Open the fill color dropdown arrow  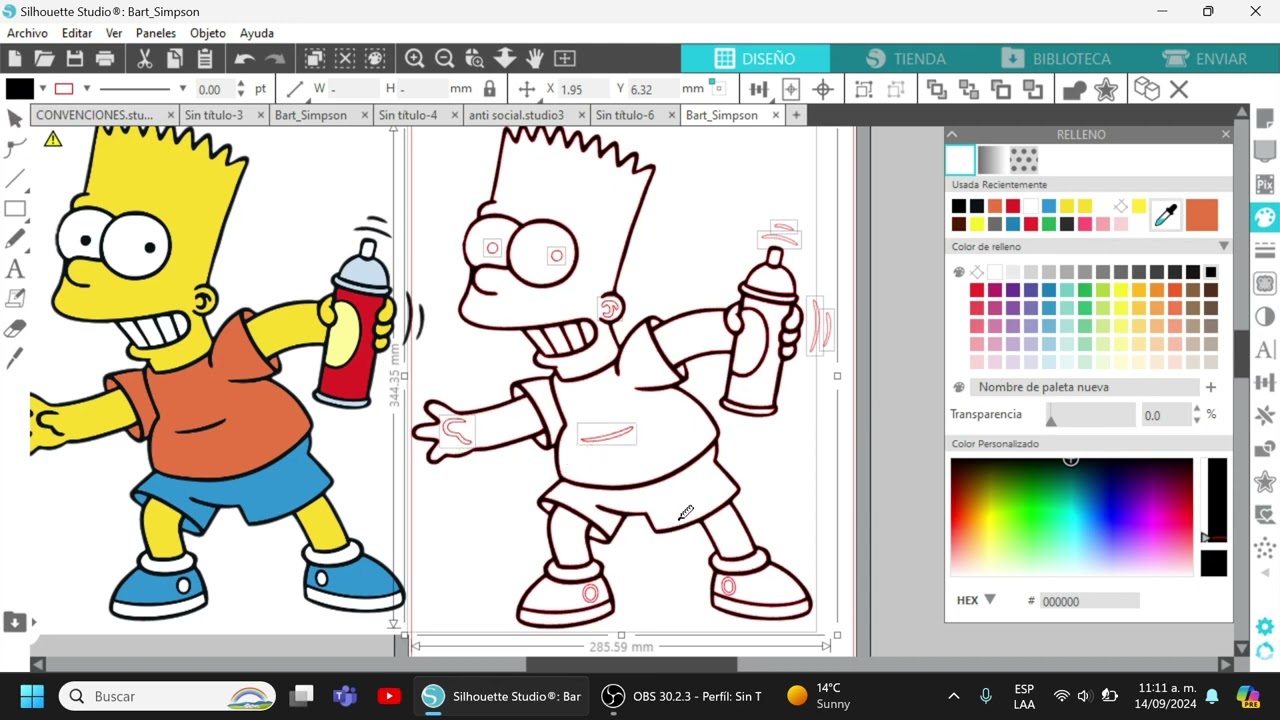tap(43, 88)
